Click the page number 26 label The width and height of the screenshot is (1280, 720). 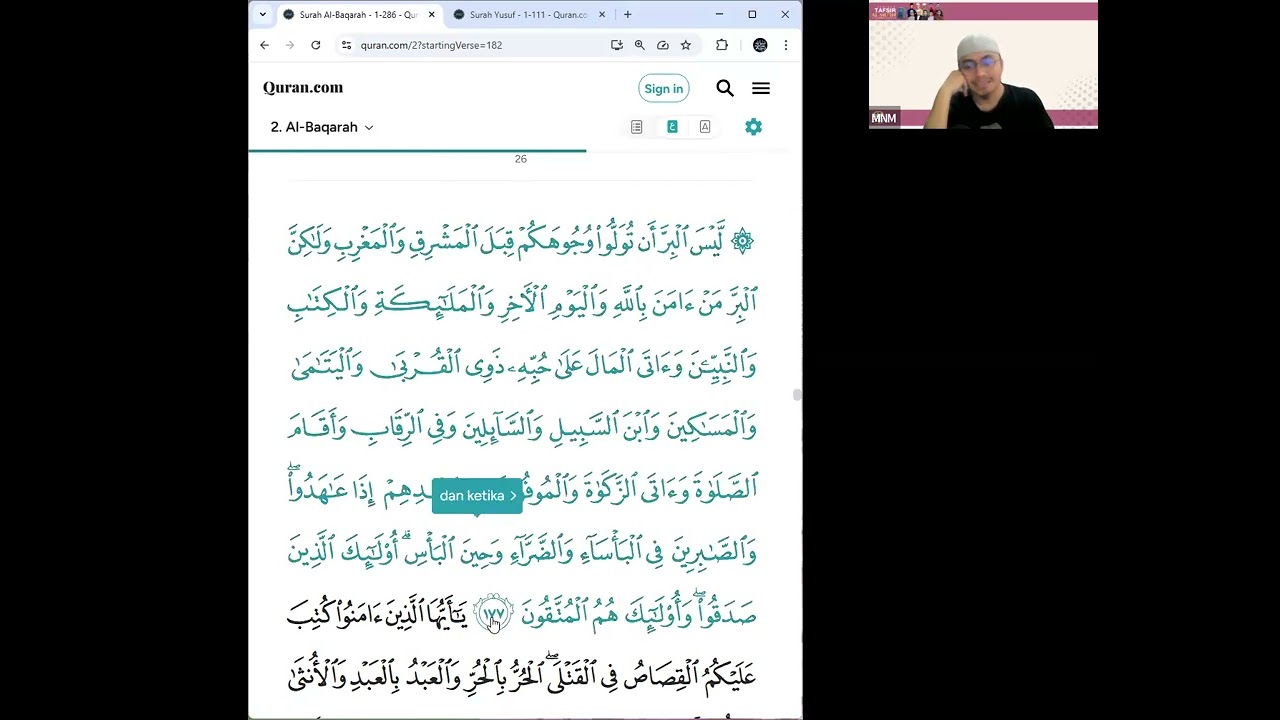(x=521, y=159)
